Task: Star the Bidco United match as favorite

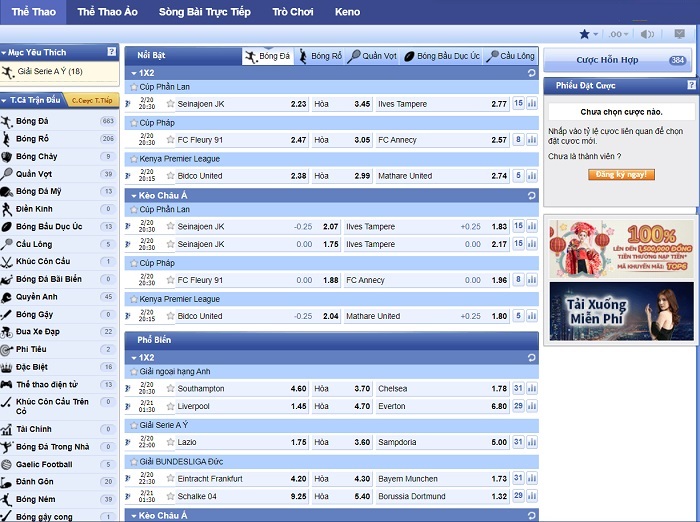Action: (170, 176)
